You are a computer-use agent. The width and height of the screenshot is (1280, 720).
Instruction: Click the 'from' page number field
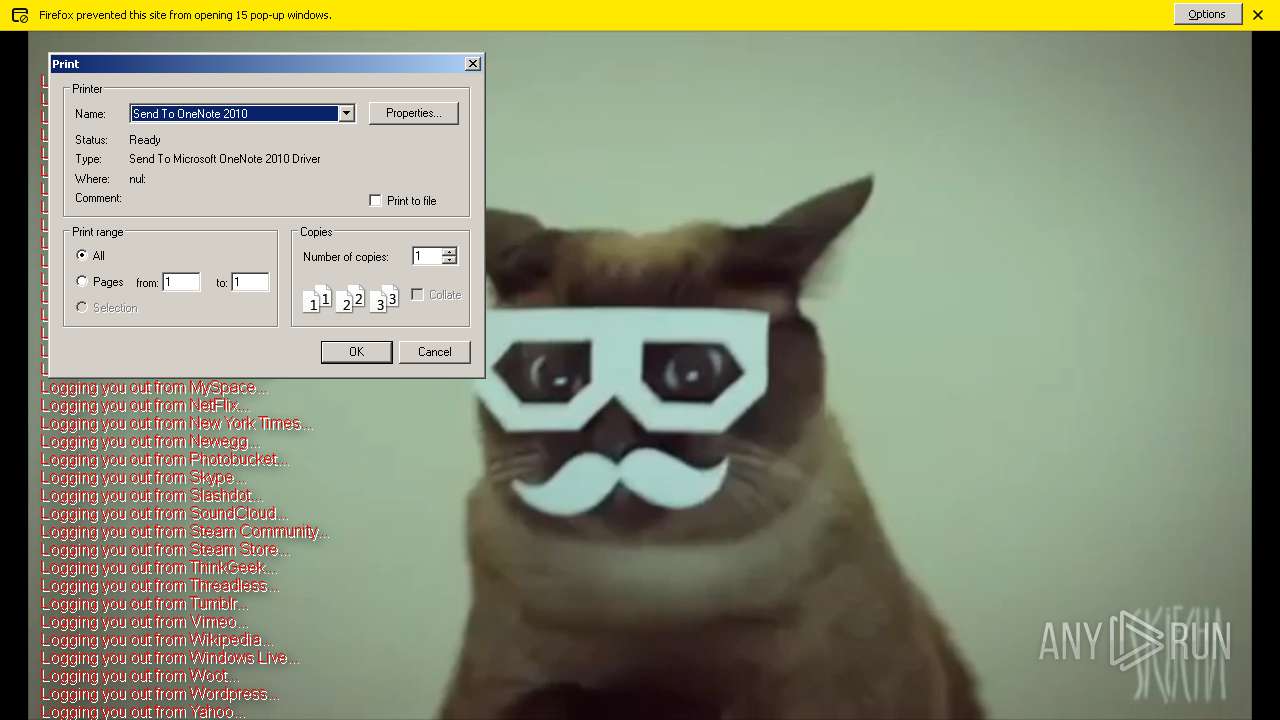181,282
